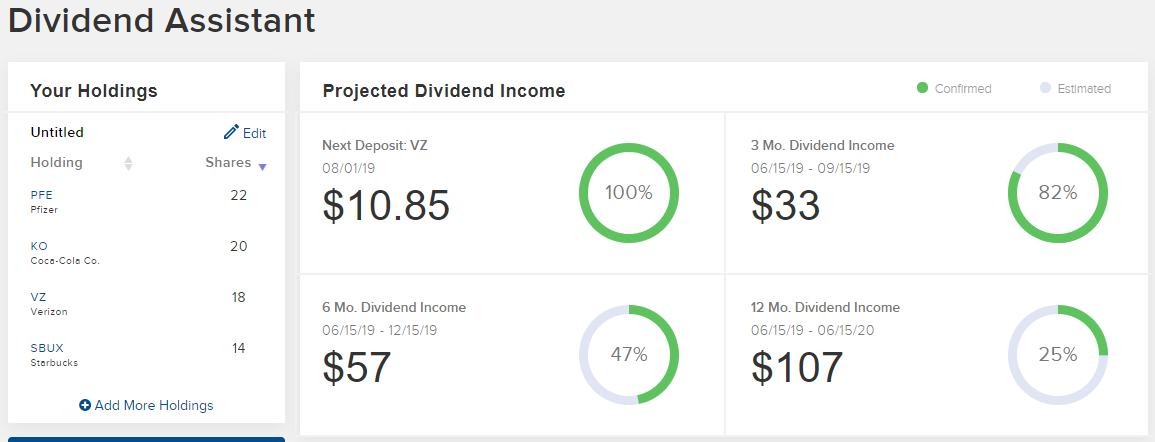
Task: Open the SBUX ticker link
Action: tap(47, 348)
